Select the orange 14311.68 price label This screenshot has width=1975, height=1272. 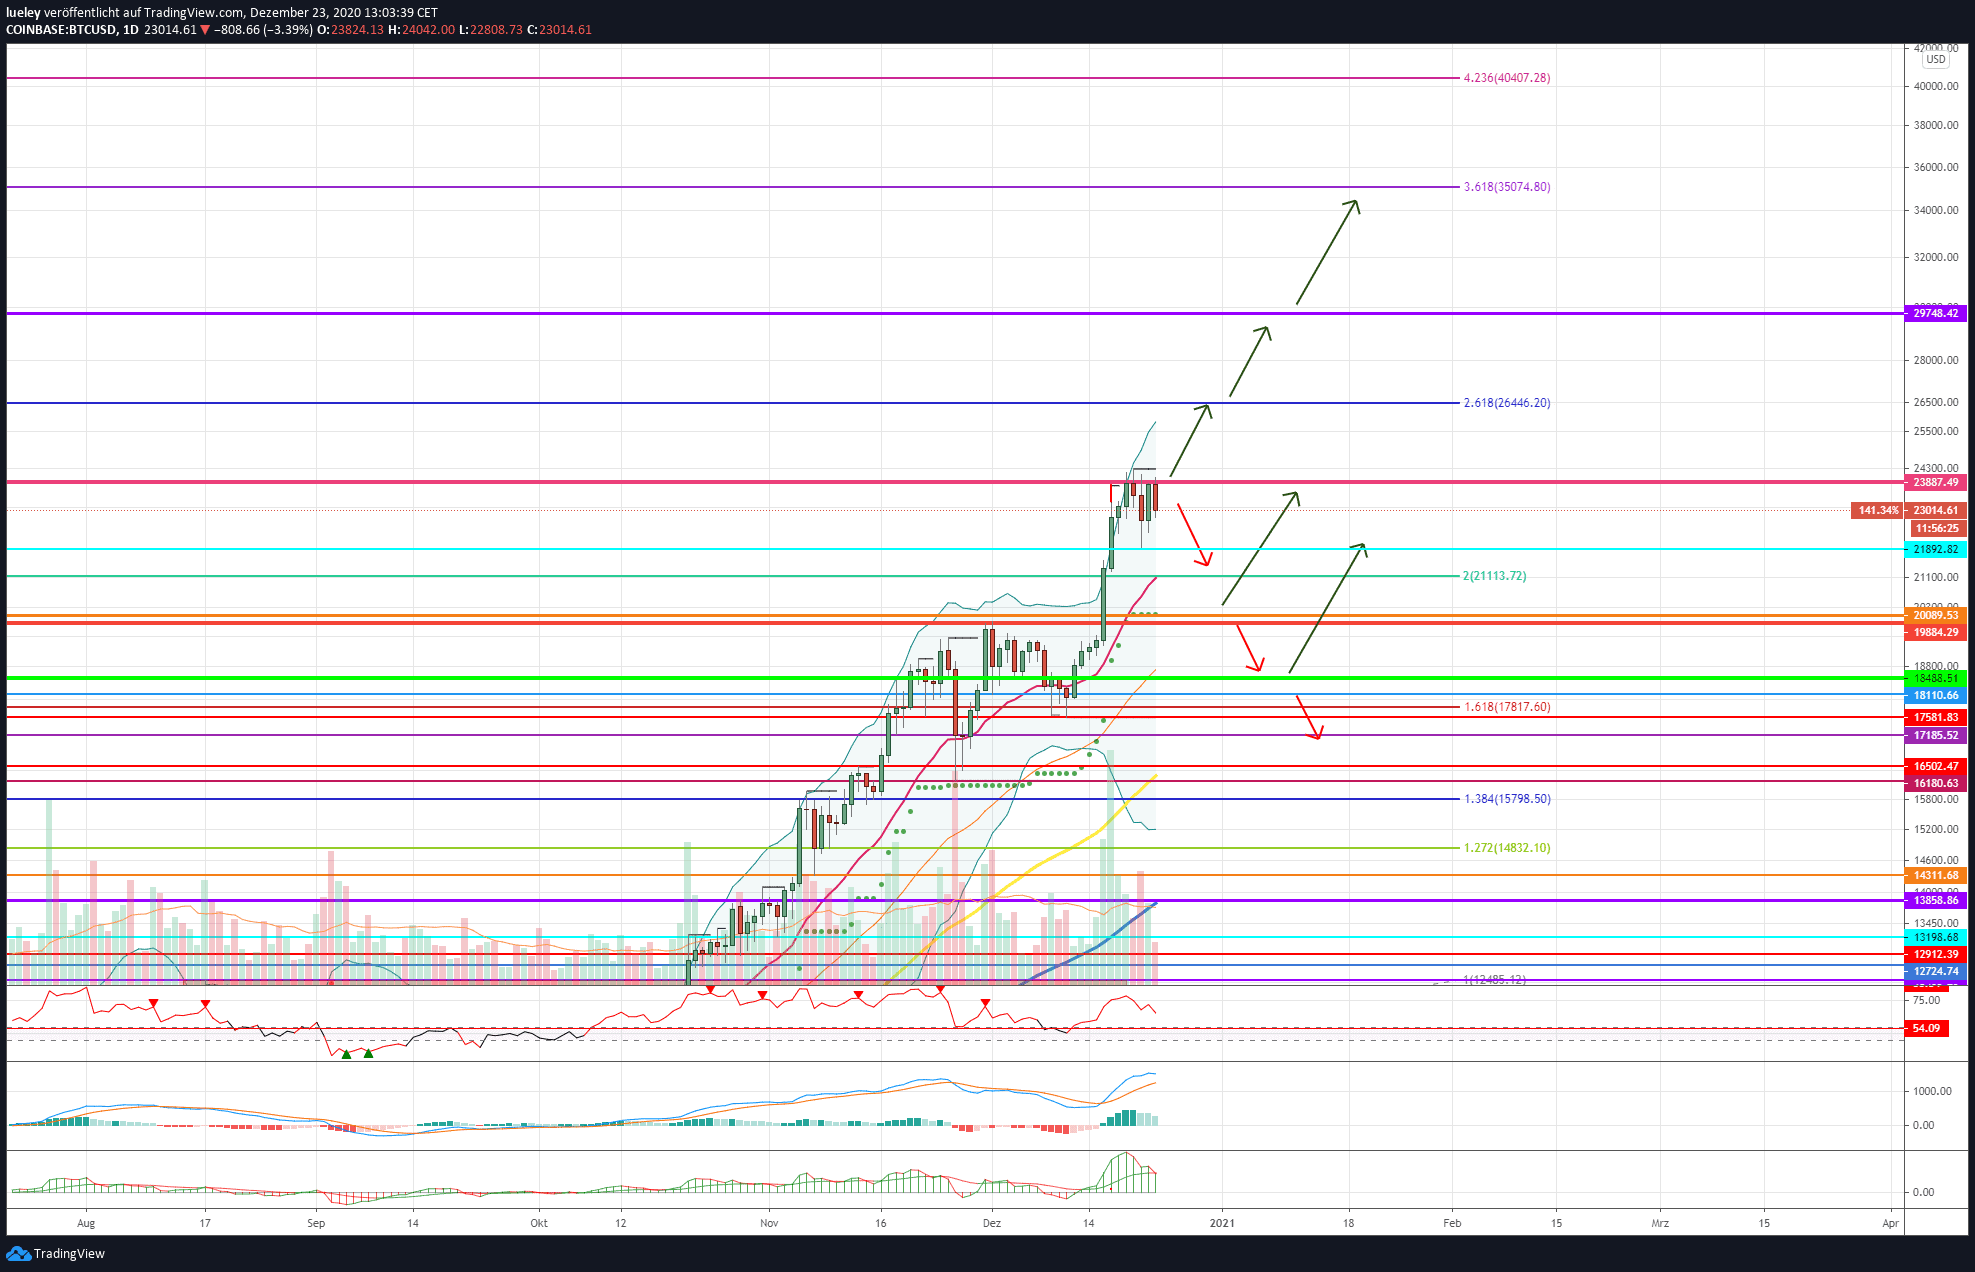point(1936,875)
